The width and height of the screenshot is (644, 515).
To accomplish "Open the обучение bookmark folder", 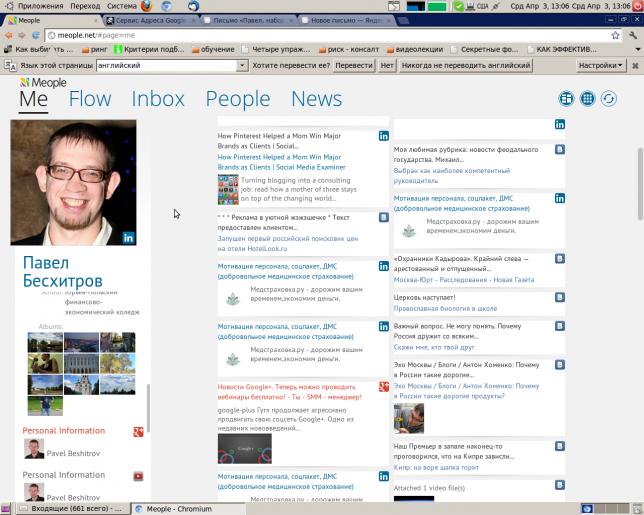I will tap(213, 49).
